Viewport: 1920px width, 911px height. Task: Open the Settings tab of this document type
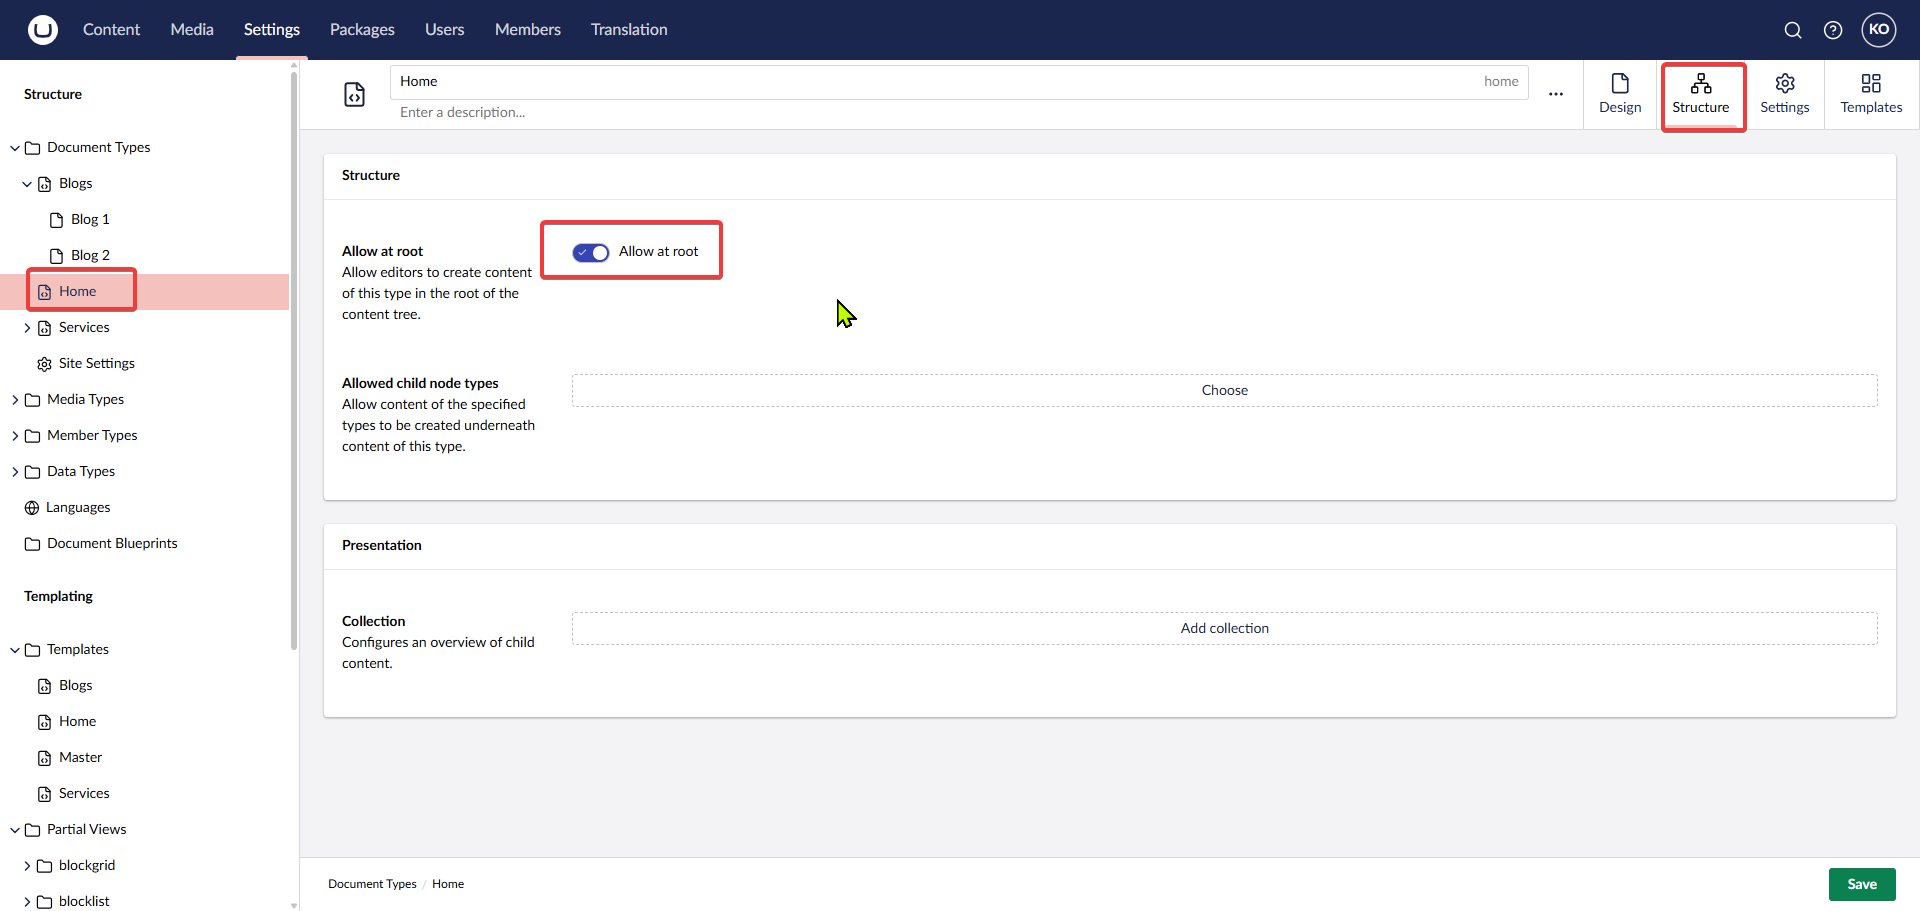click(1785, 95)
